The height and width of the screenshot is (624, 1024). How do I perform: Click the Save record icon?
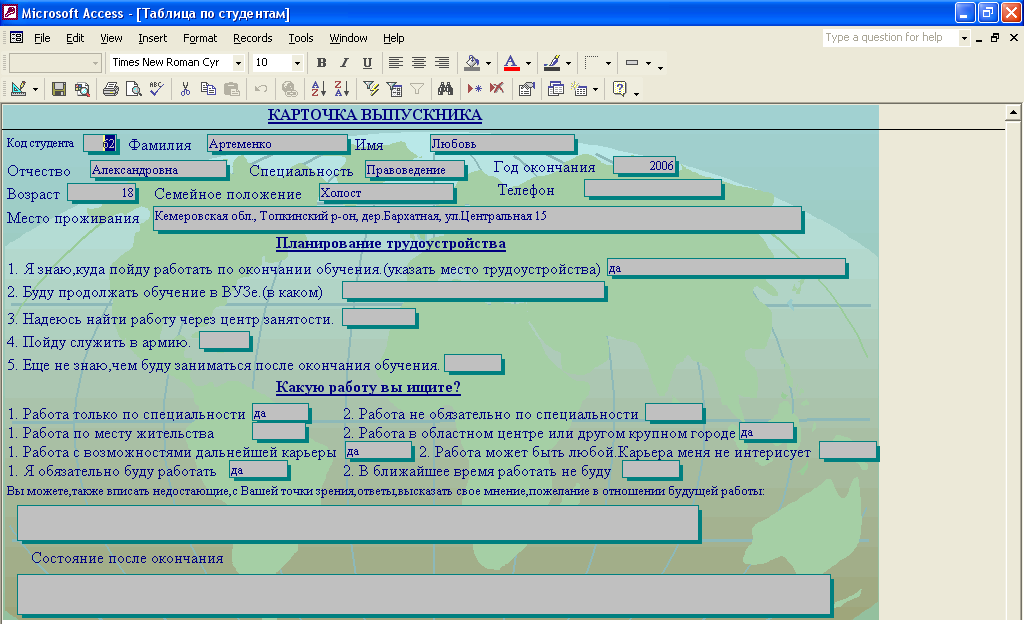pyautogui.click(x=59, y=89)
